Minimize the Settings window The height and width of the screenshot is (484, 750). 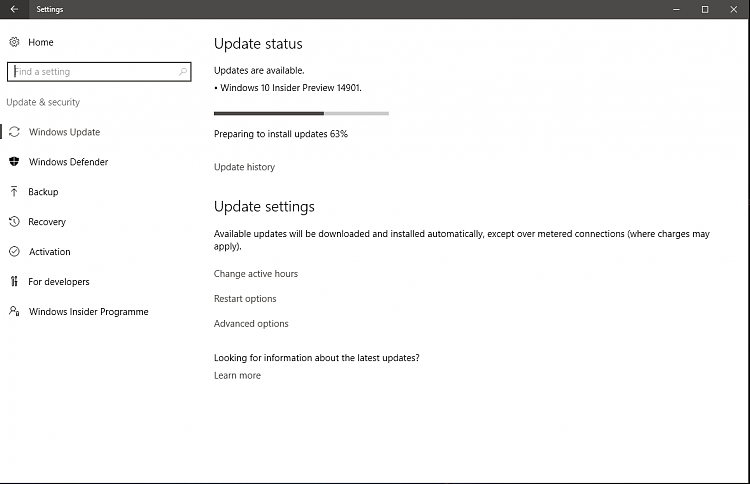[x=676, y=9]
